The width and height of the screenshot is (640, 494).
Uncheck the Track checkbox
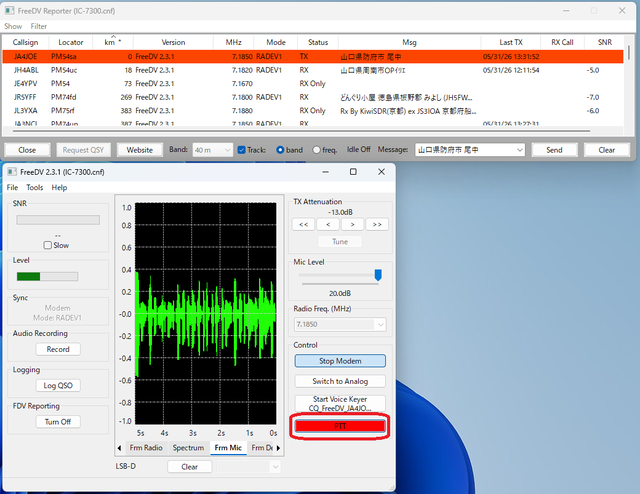(x=242, y=150)
